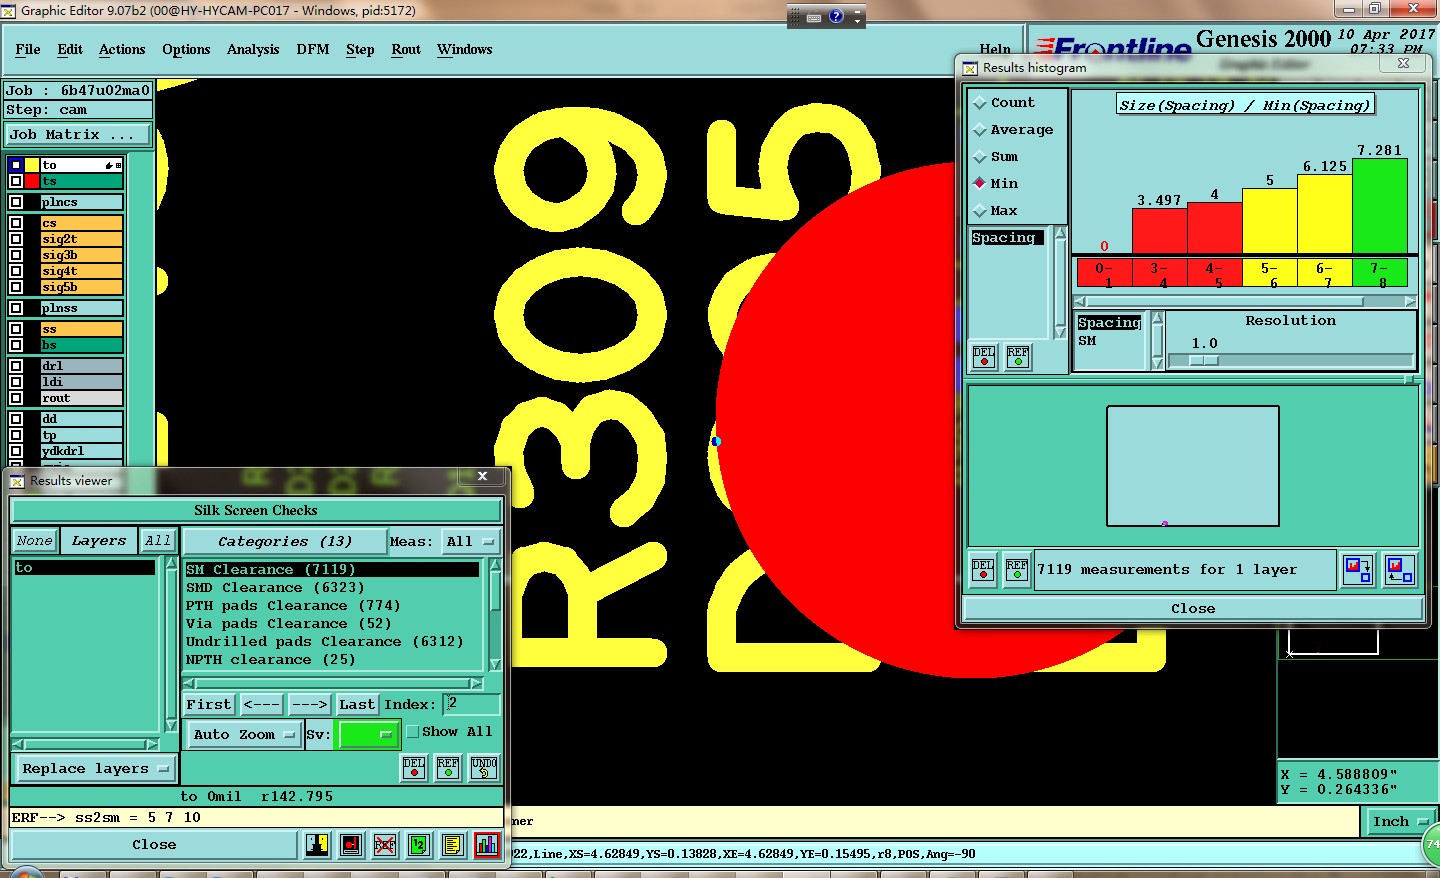Screen dimensions: 1440x878
Task: Click the help question mark icon
Action: tap(836, 16)
